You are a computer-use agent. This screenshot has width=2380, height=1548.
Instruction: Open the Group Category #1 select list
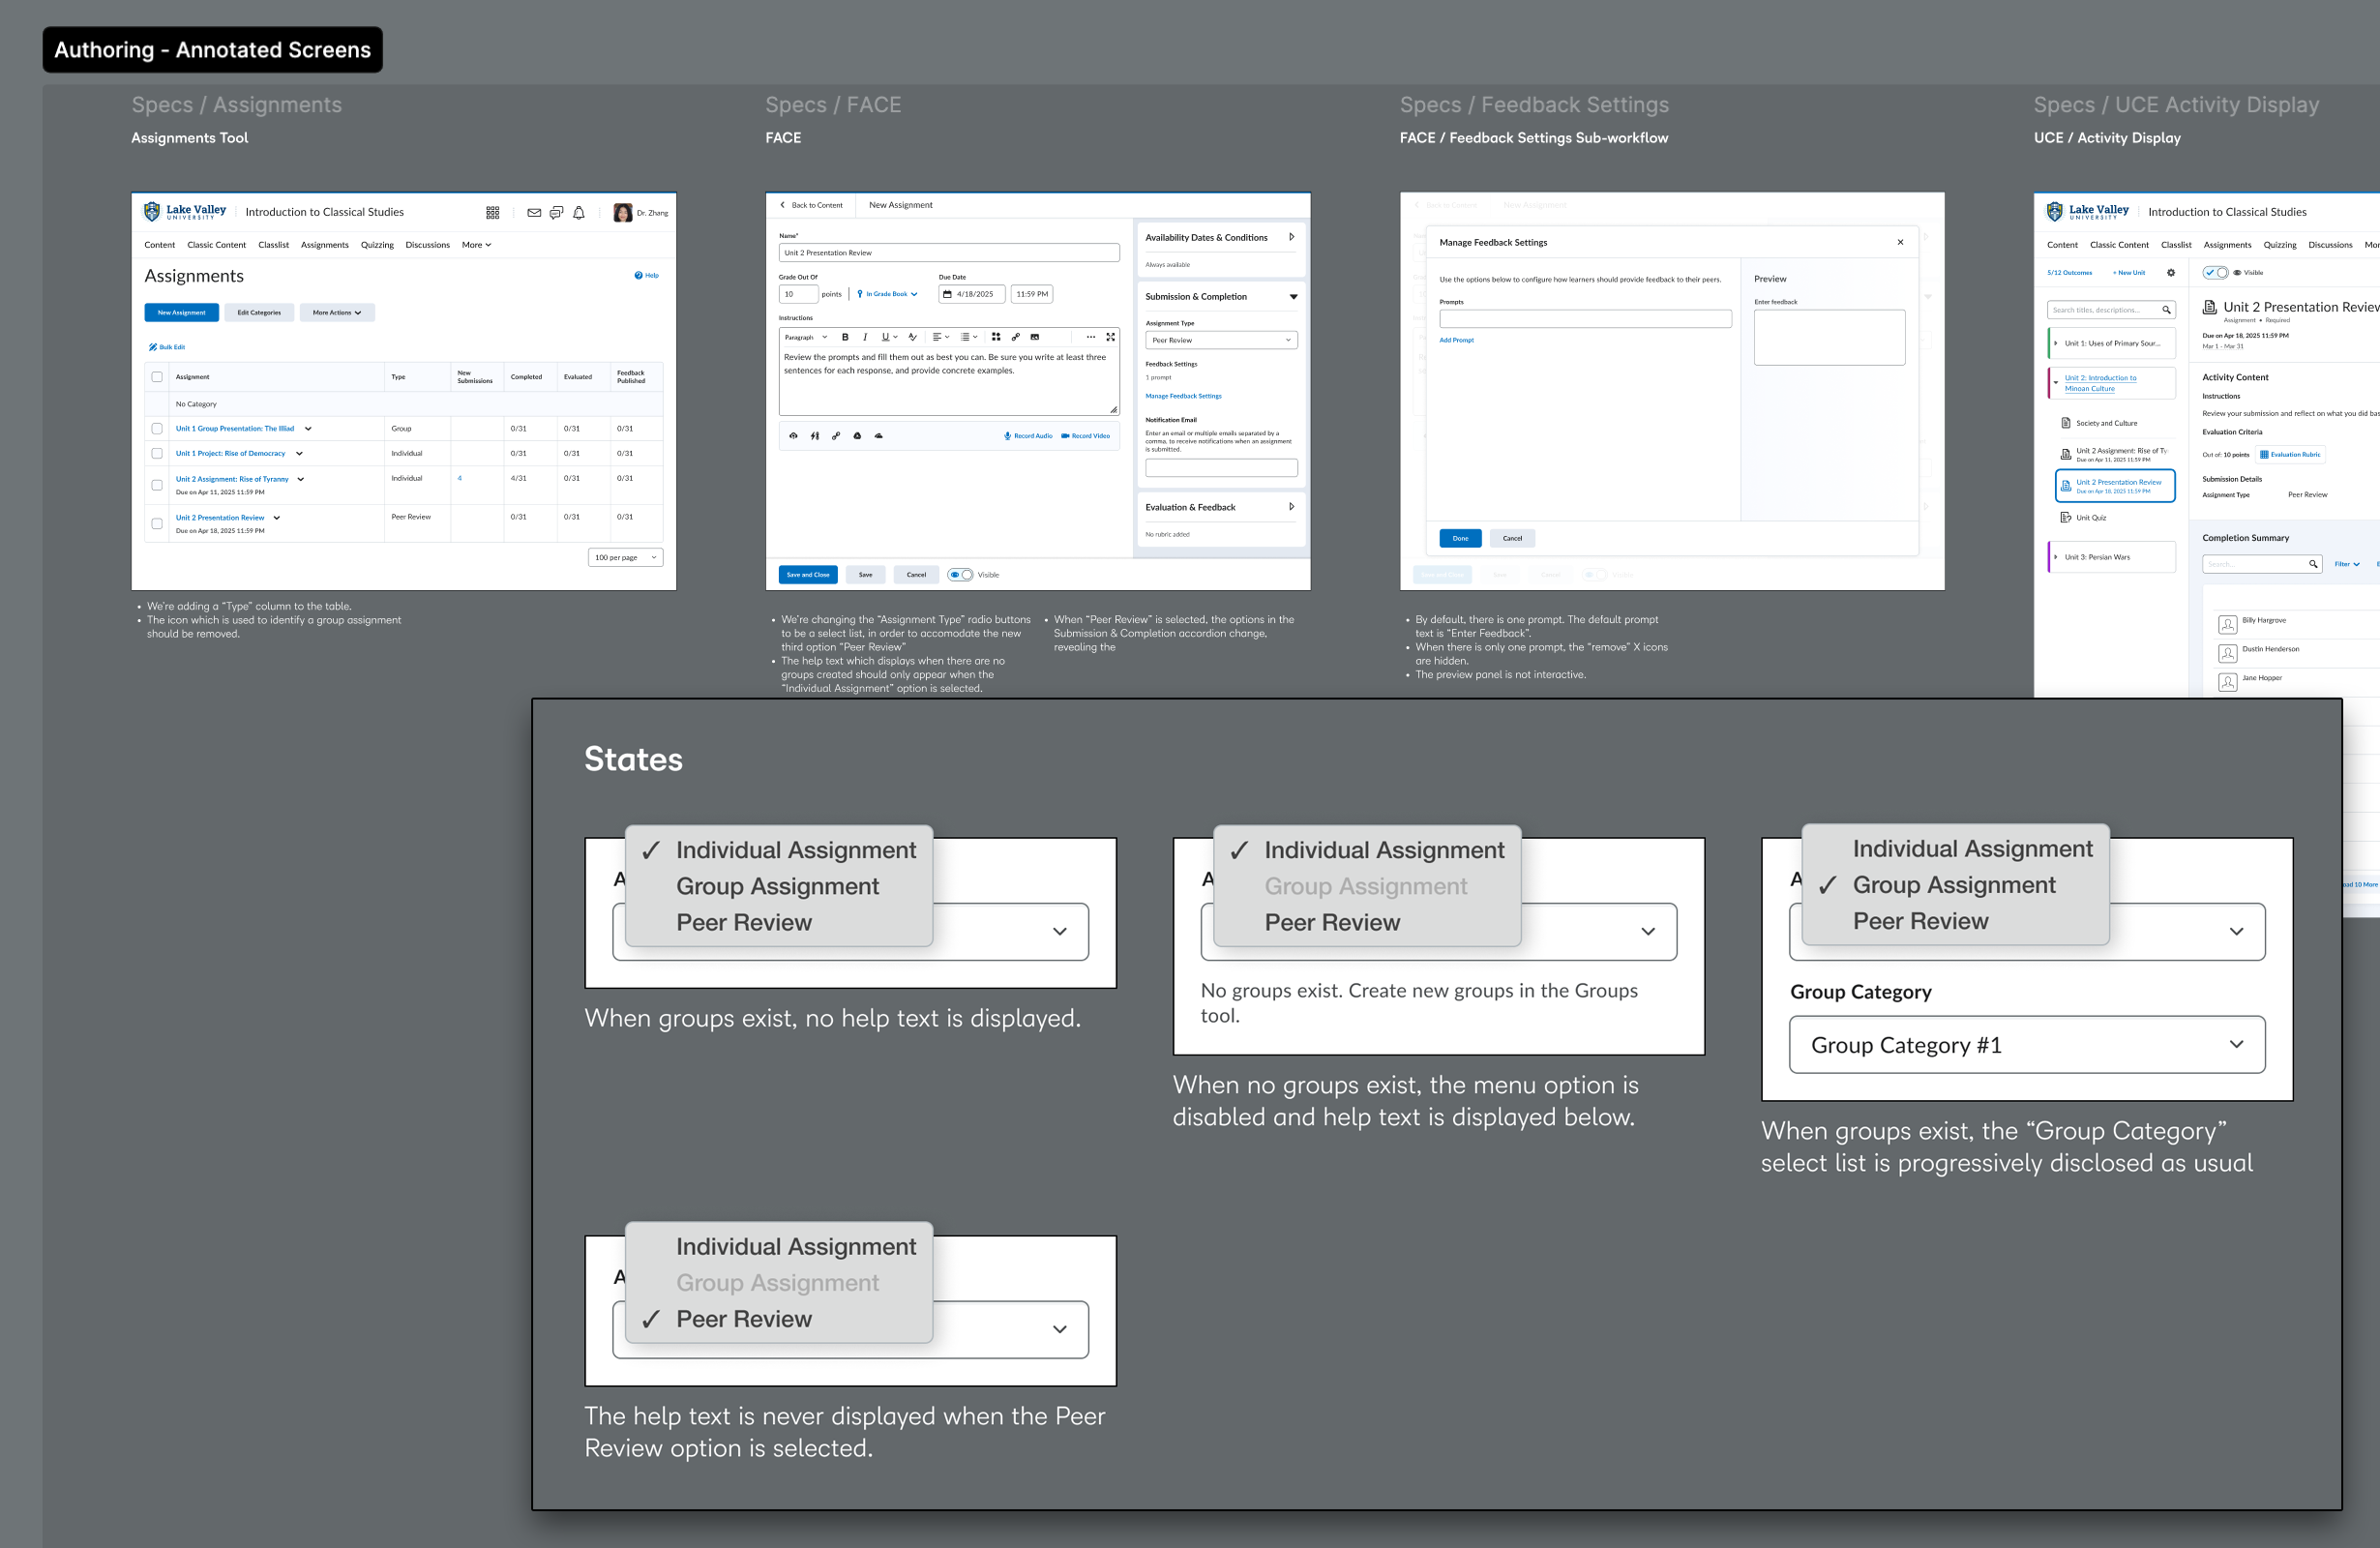point(2026,1045)
